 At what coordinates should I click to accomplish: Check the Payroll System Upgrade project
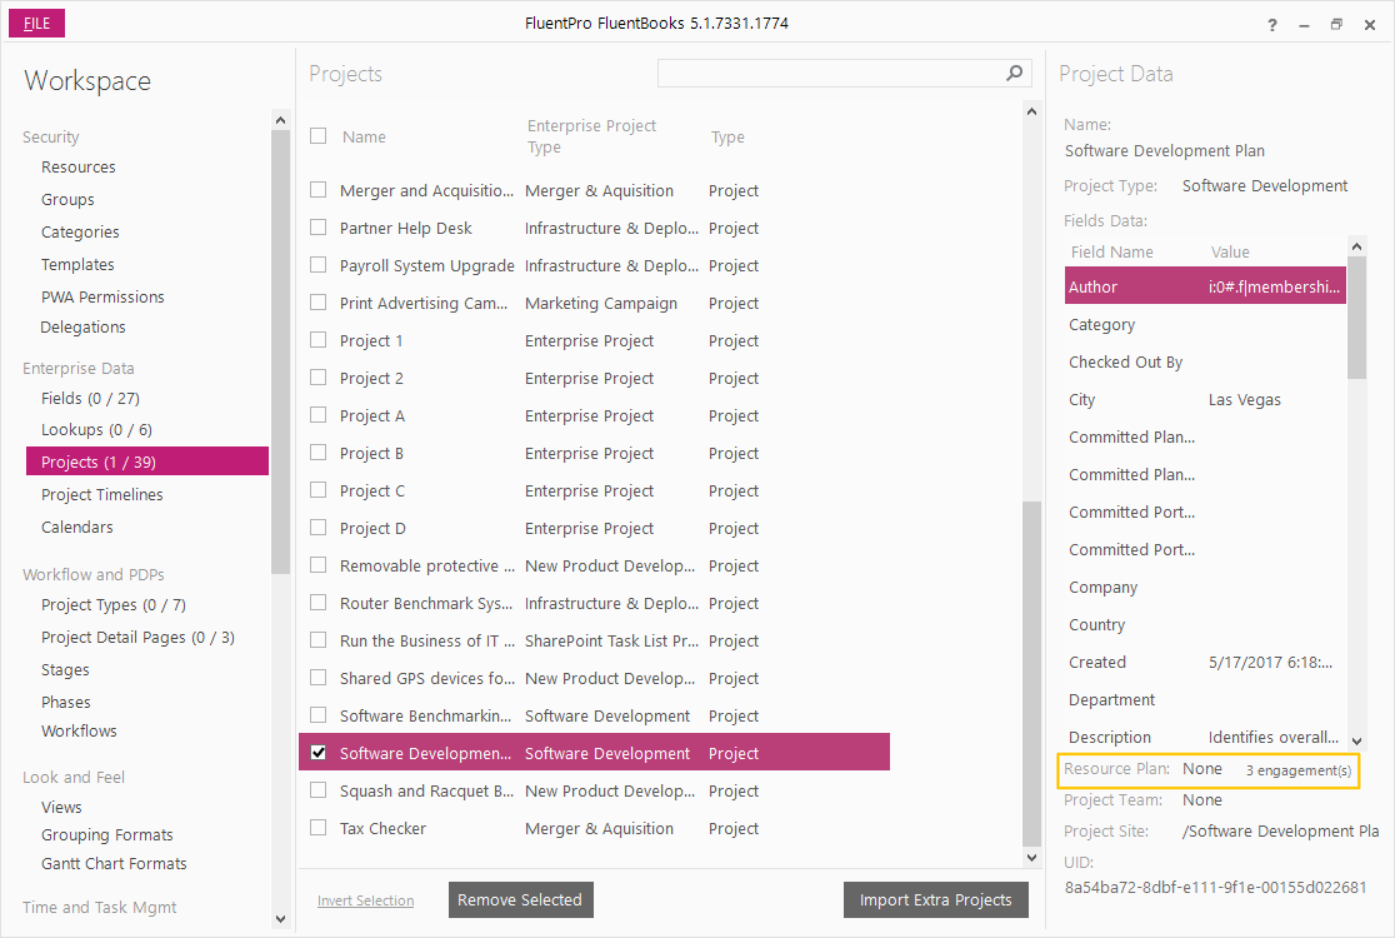[318, 265]
